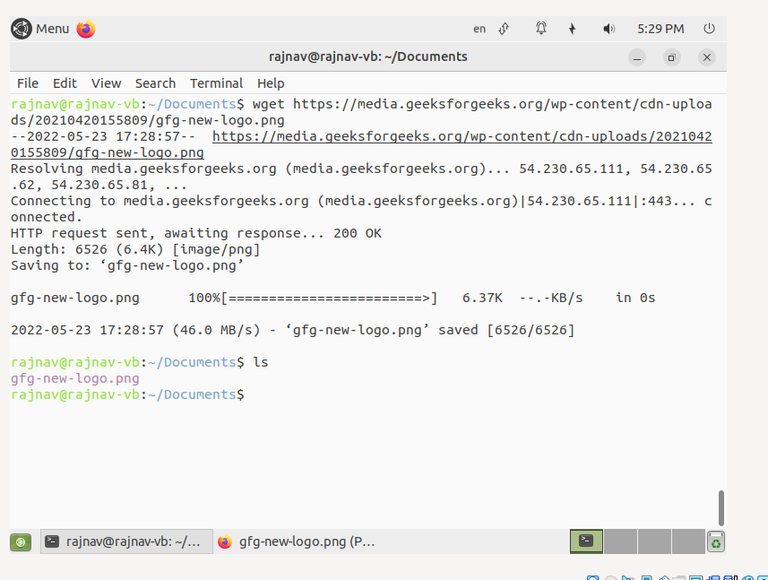Open the Help menu
The width and height of the screenshot is (768, 580).
tap(270, 83)
